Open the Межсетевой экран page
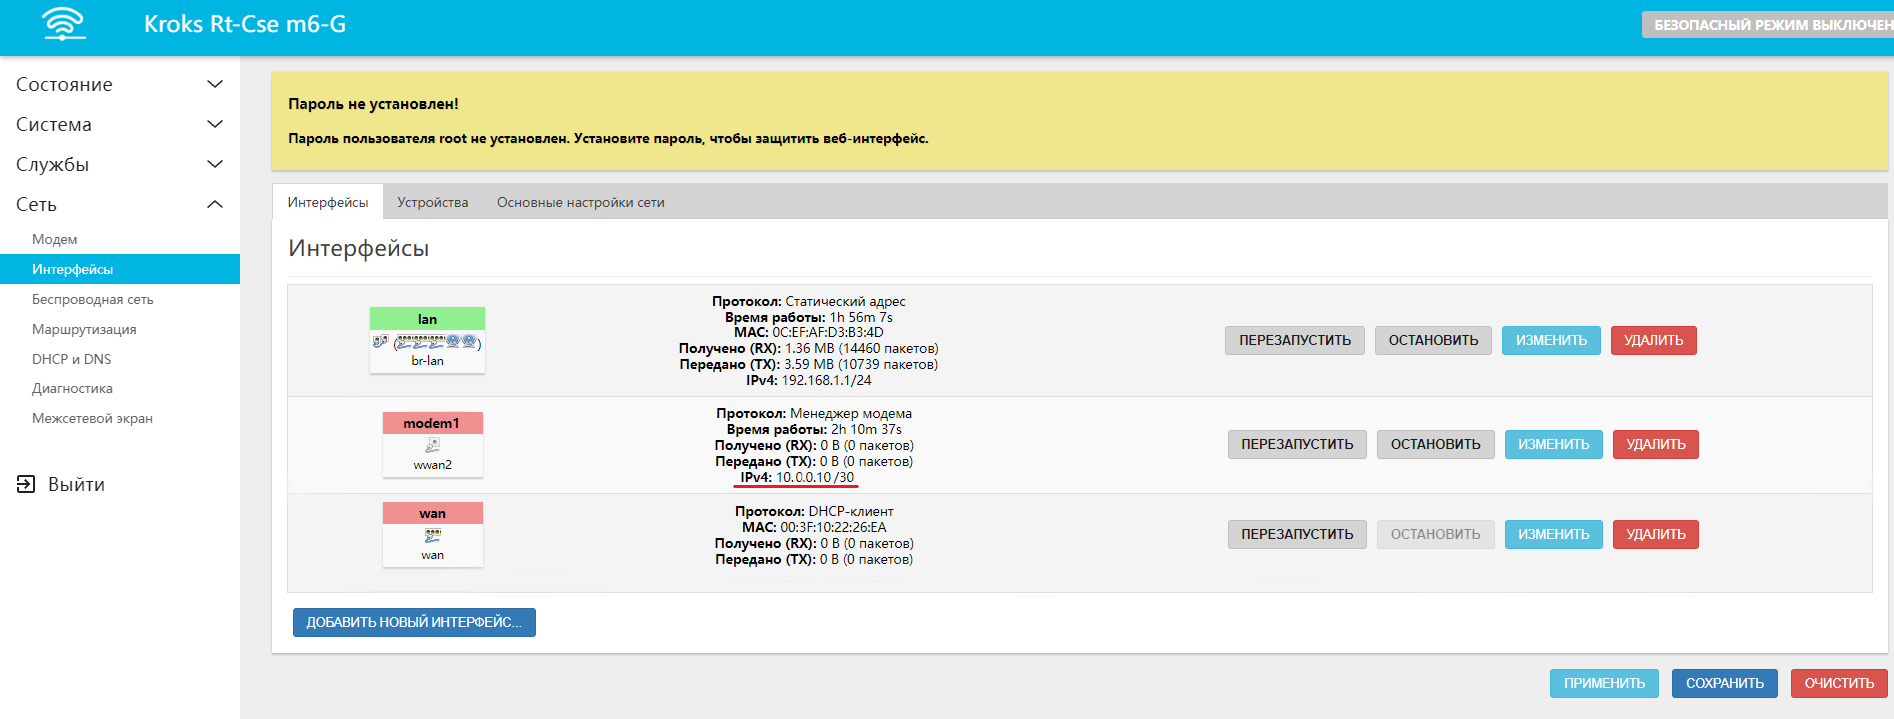 point(92,419)
